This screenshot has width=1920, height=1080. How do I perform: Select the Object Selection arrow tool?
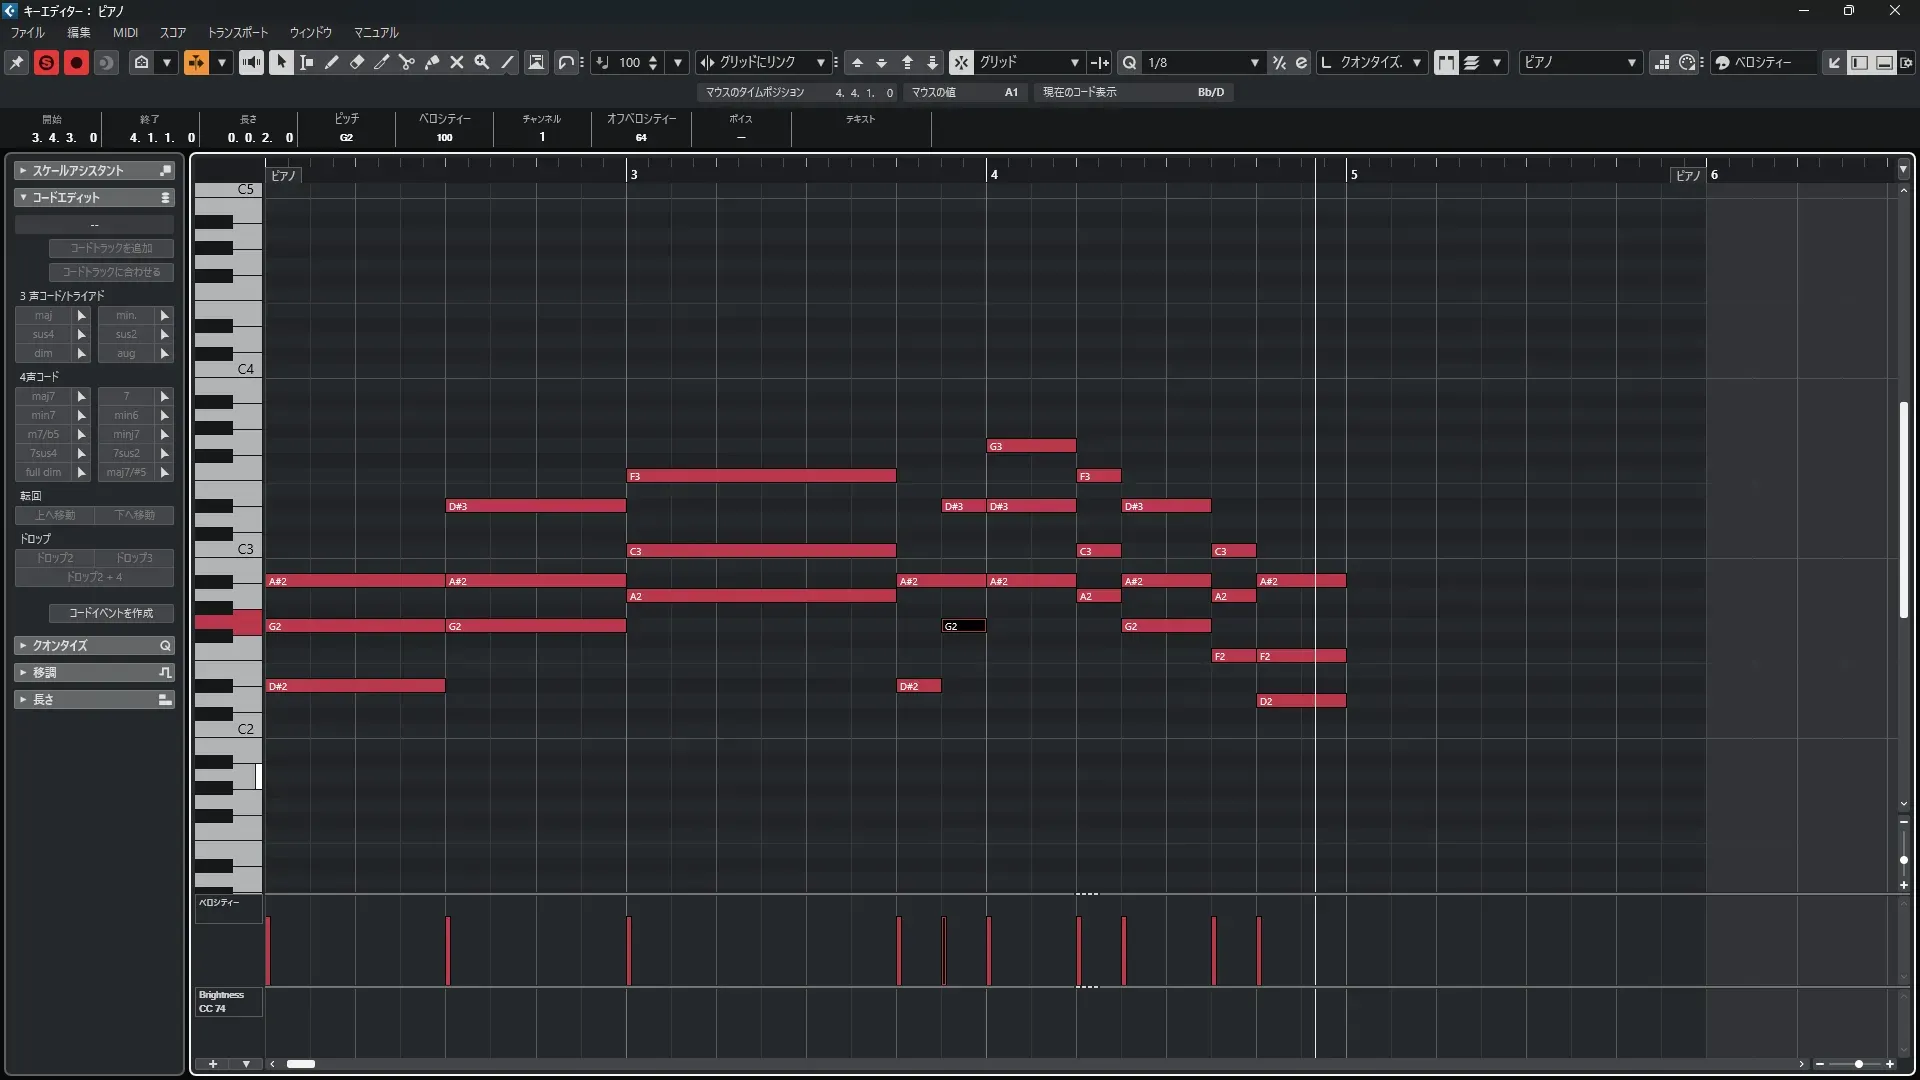point(281,62)
